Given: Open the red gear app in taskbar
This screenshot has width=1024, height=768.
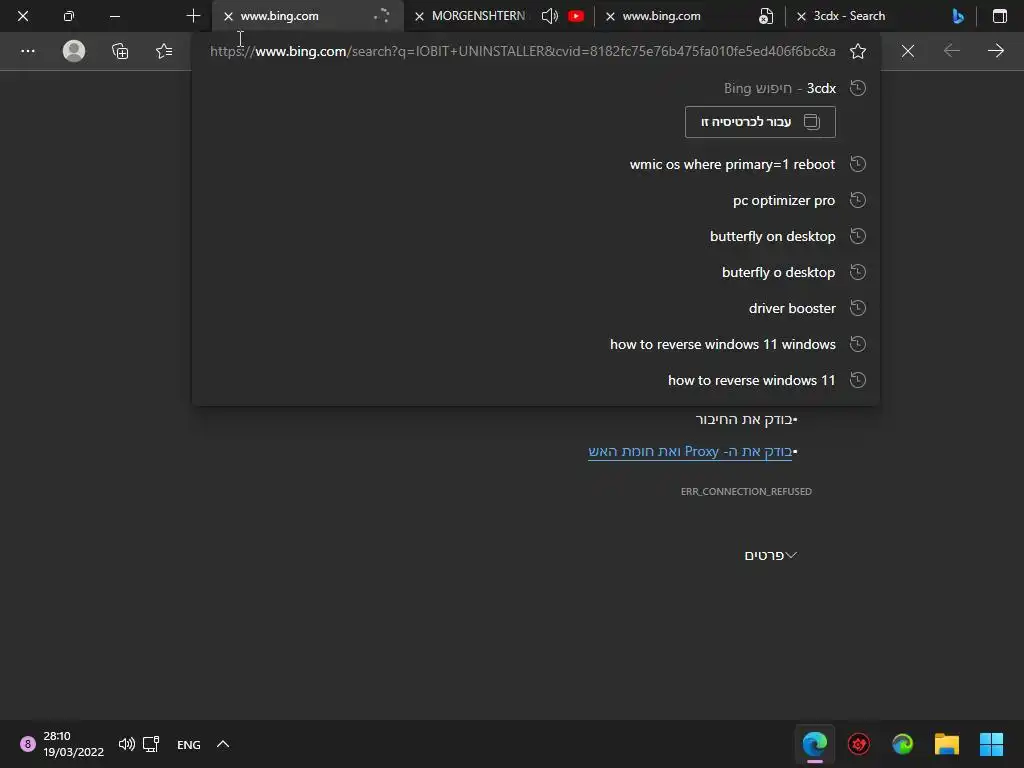Looking at the screenshot, I should 859,744.
